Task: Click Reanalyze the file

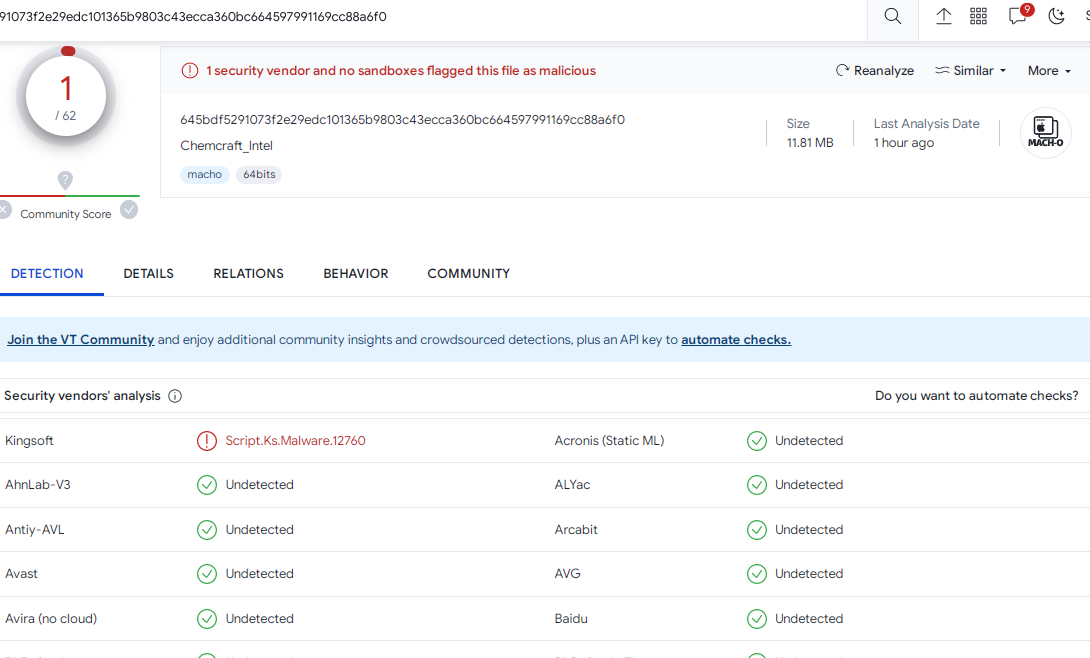Action: point(874,71)
